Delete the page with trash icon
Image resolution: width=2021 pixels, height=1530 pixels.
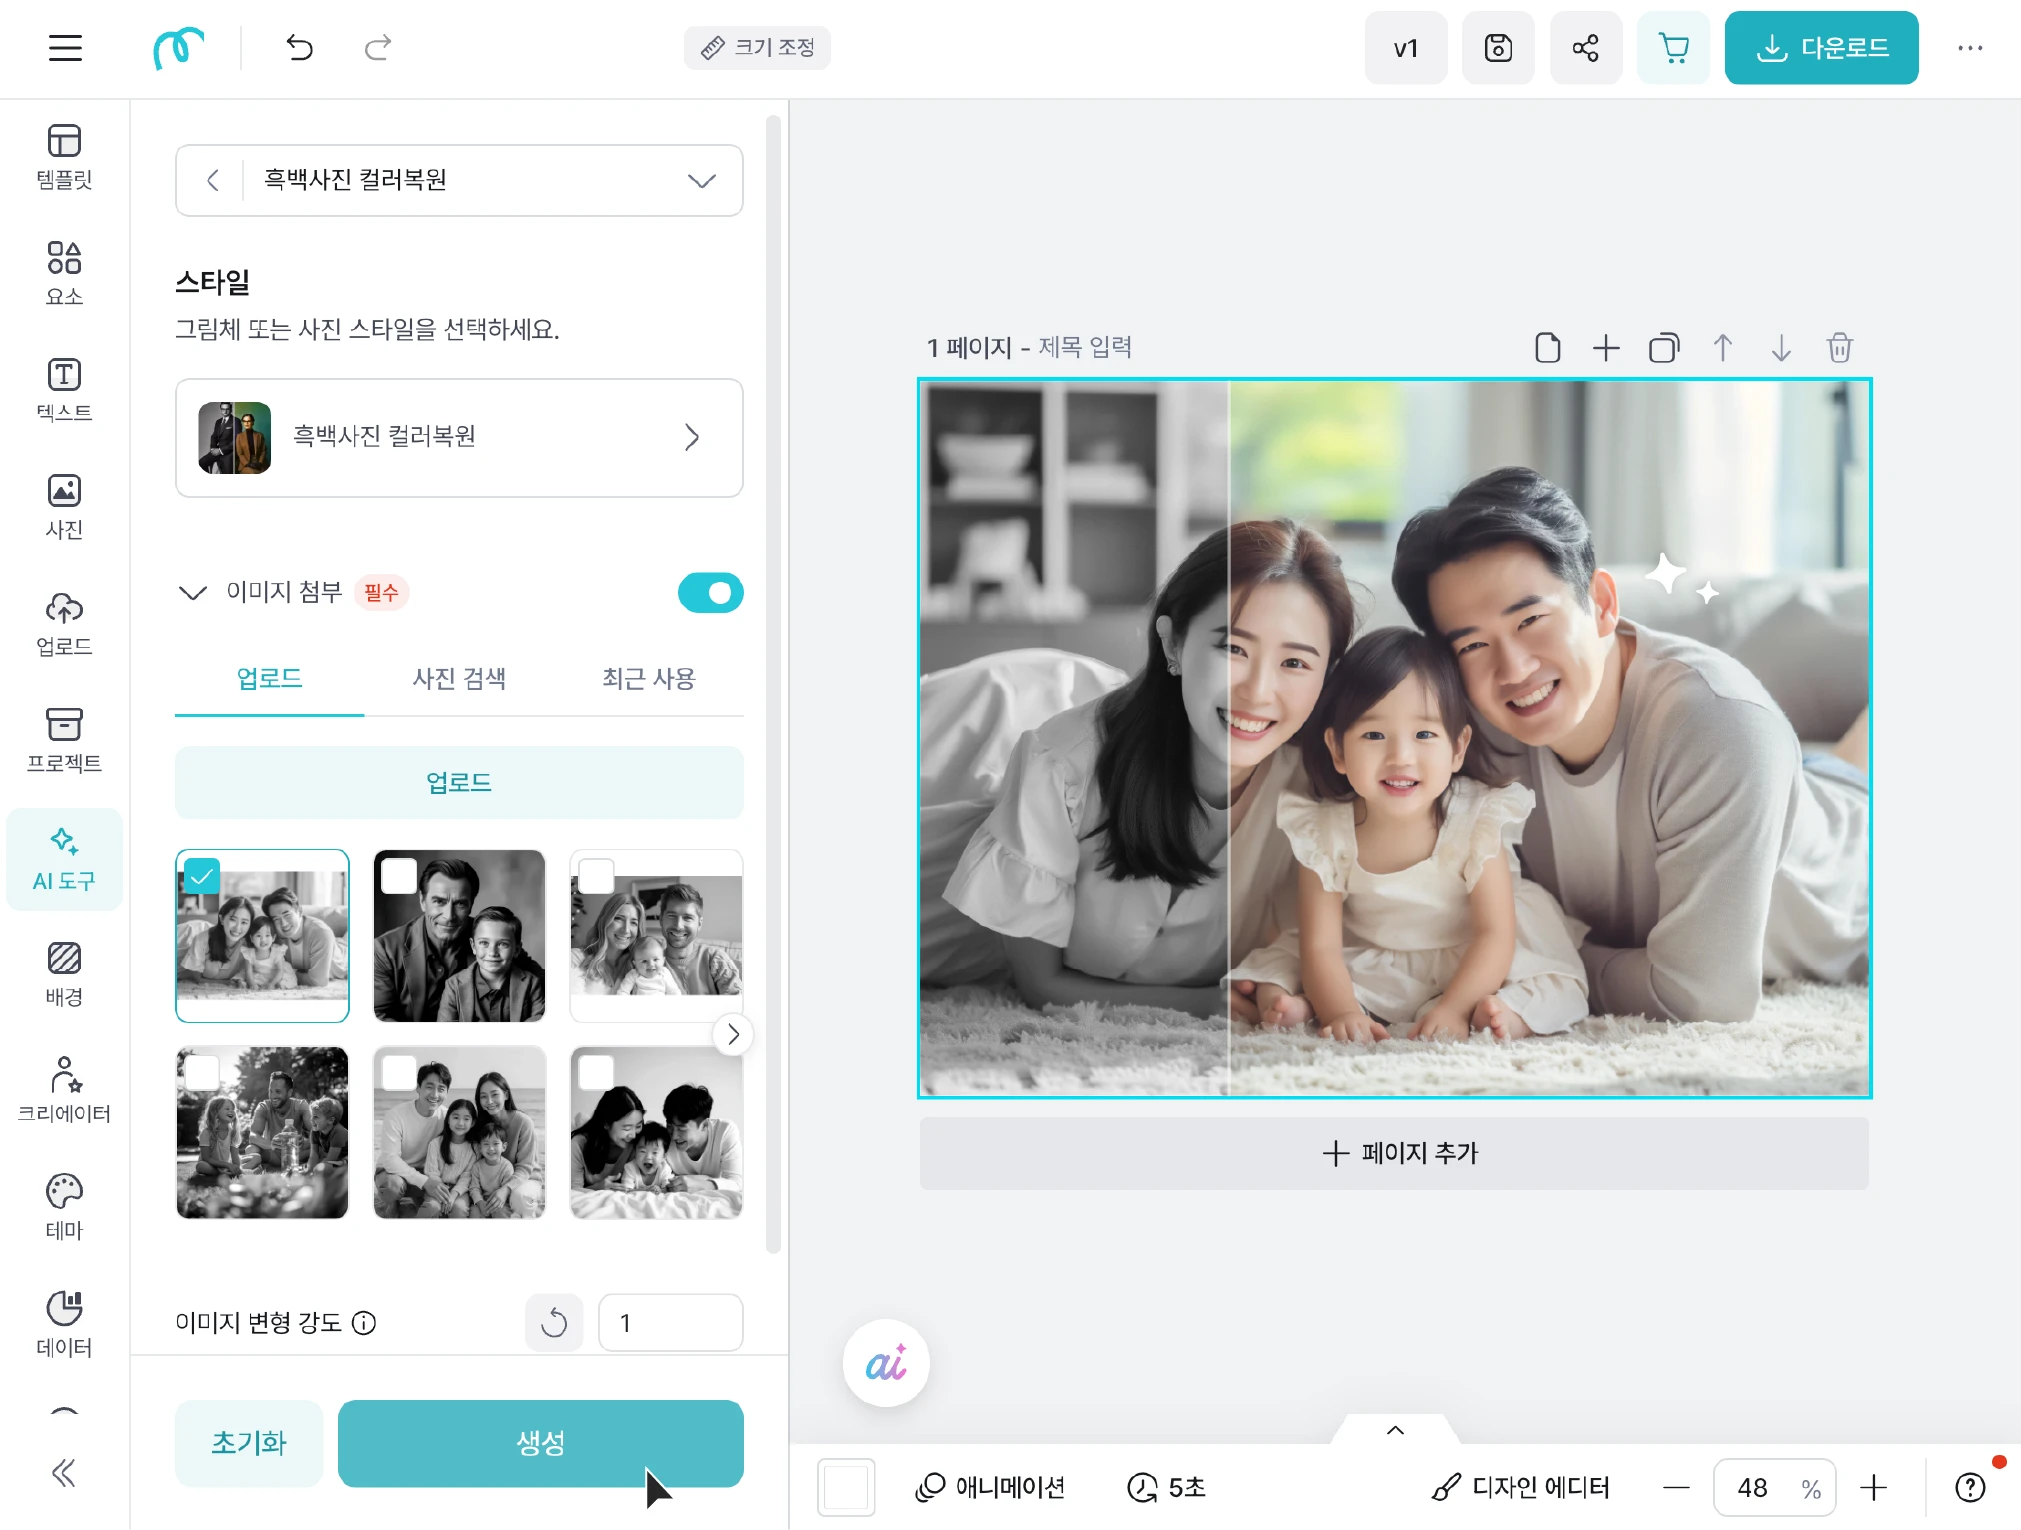(x=1839, y=348)
